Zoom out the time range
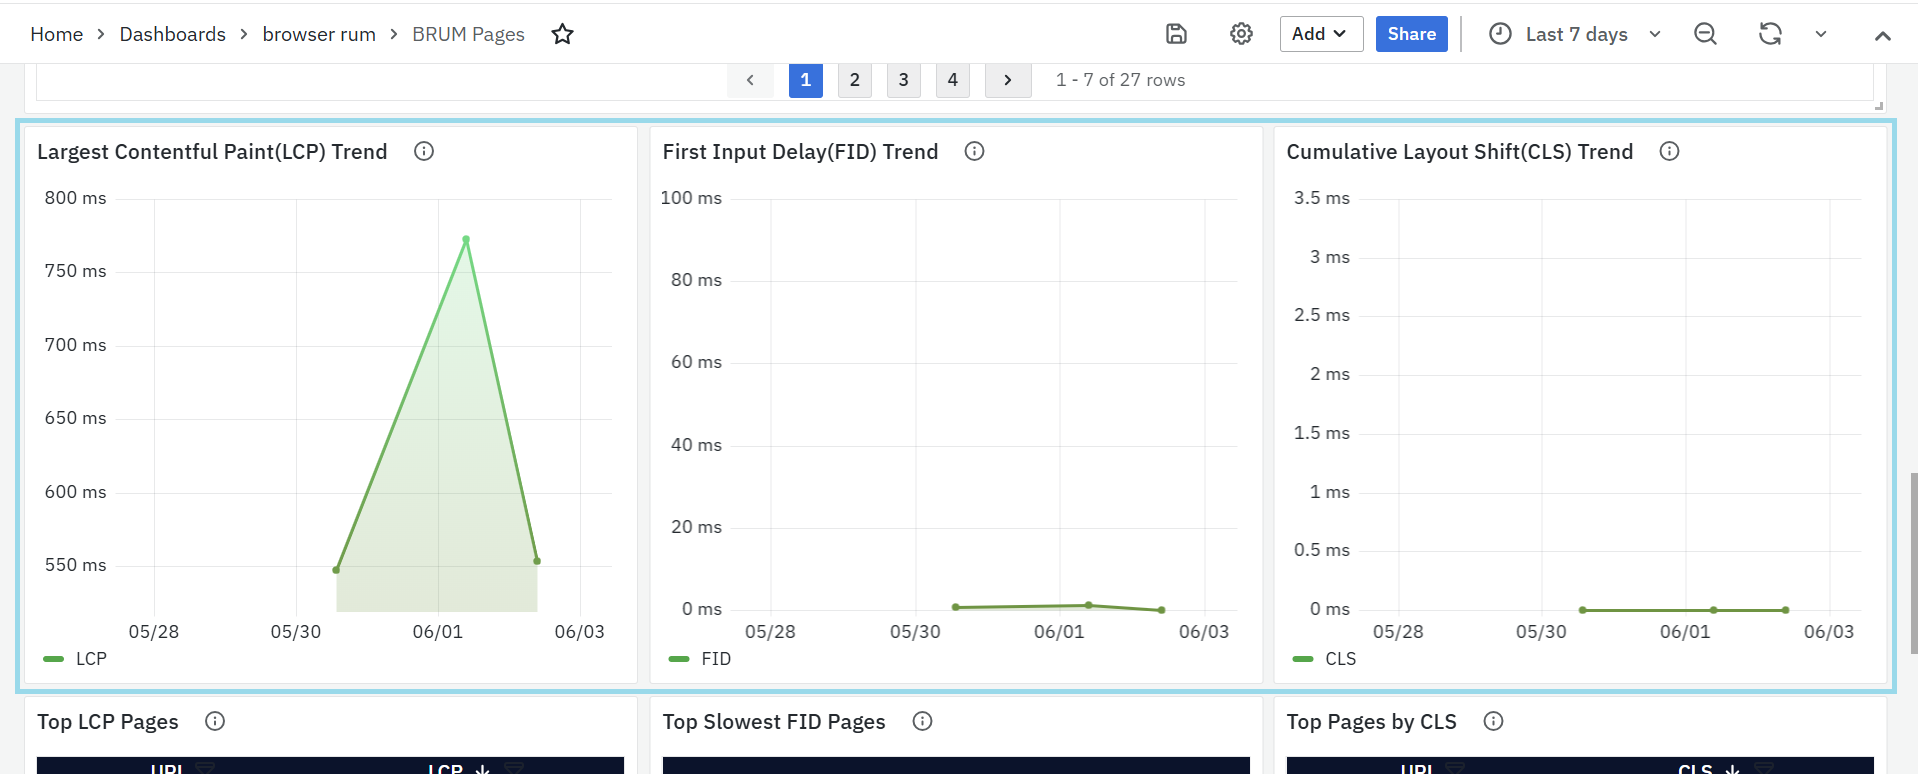This screenshot has width=1918, height=774. (1705, 34)
